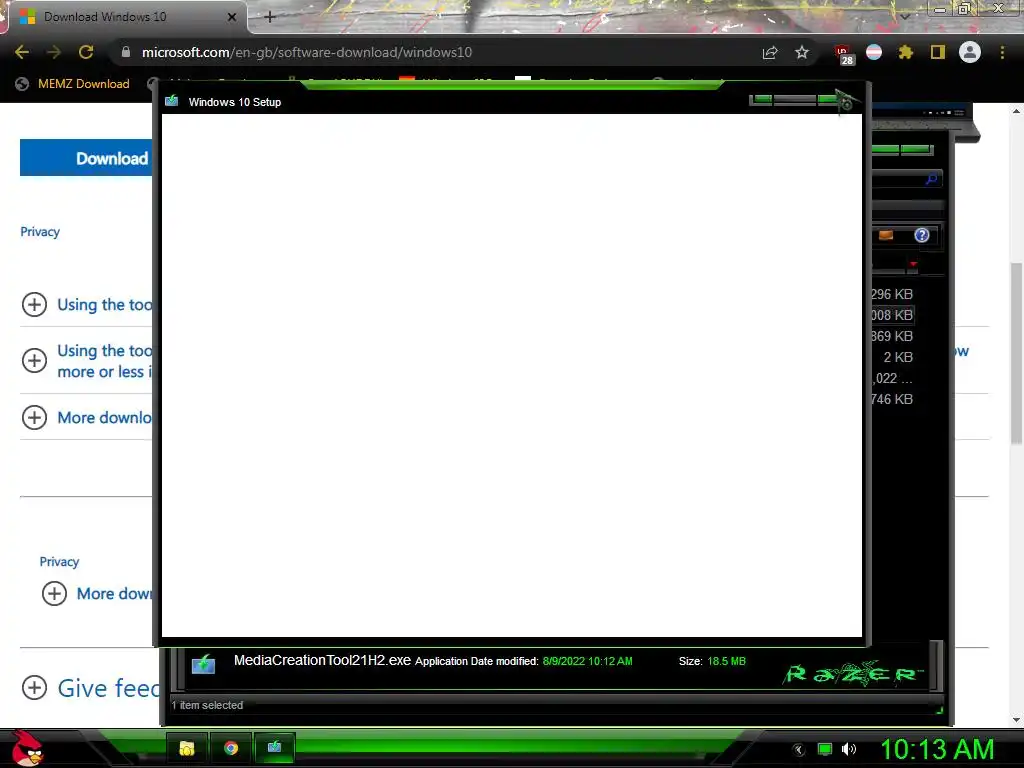Go back in Chrome's navigation

(22, 52)
